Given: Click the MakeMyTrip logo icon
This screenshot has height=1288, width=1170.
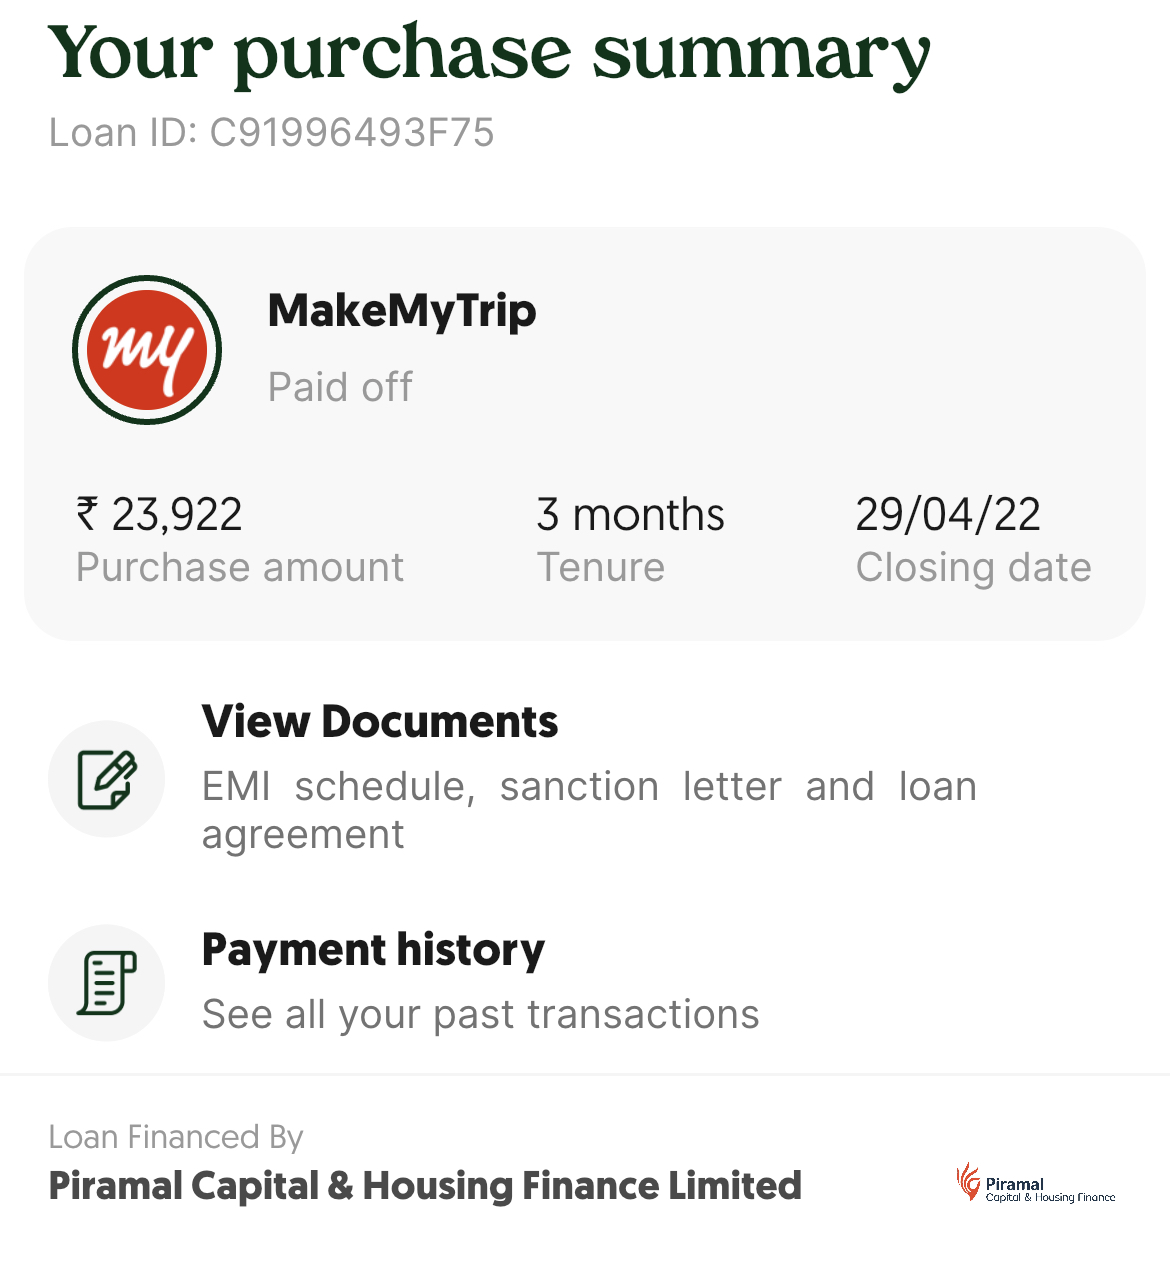Looking at the screenshot, I should click(147, 350).
